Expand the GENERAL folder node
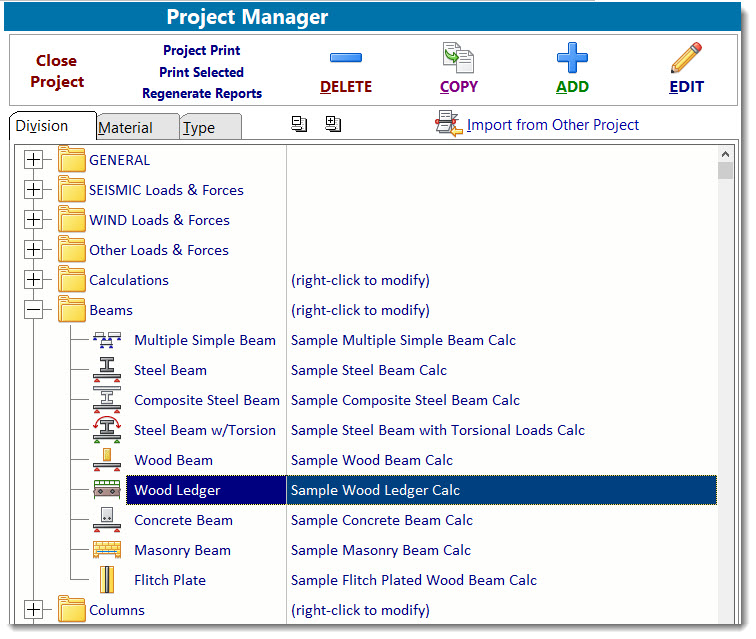The width and height of the screenshot is (756, 639). click(35, 160)
